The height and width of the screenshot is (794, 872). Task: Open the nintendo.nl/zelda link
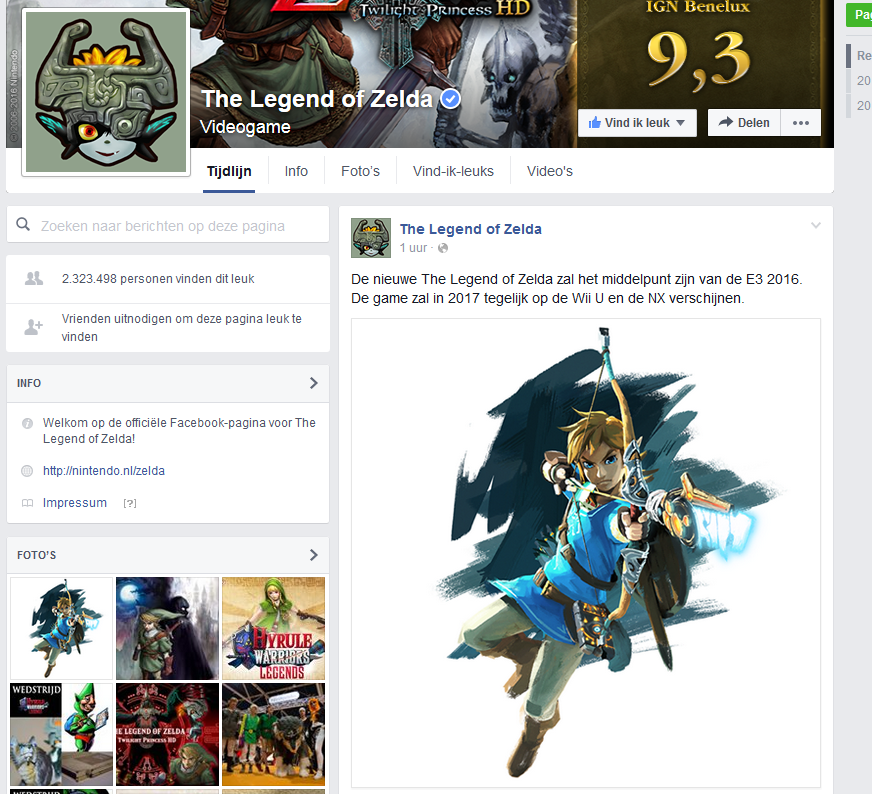pos(104,471)
